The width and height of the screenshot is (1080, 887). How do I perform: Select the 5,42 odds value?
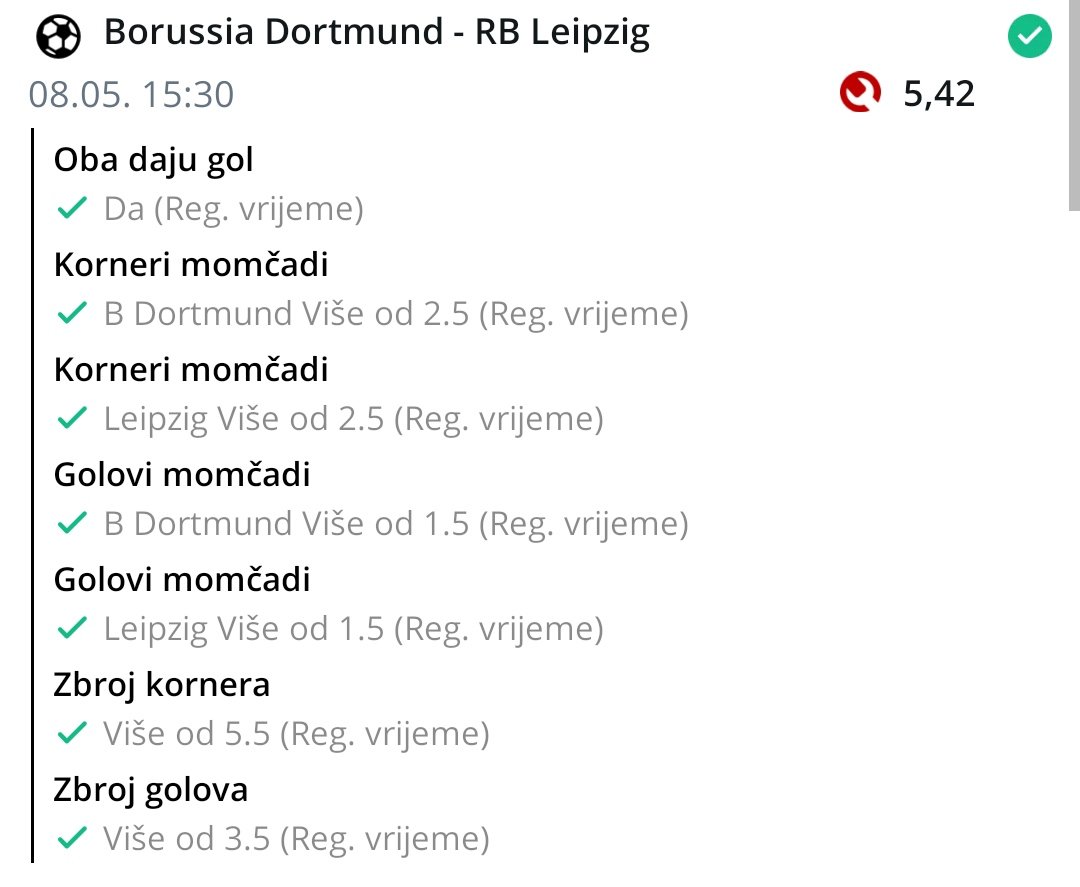[938, 94]
